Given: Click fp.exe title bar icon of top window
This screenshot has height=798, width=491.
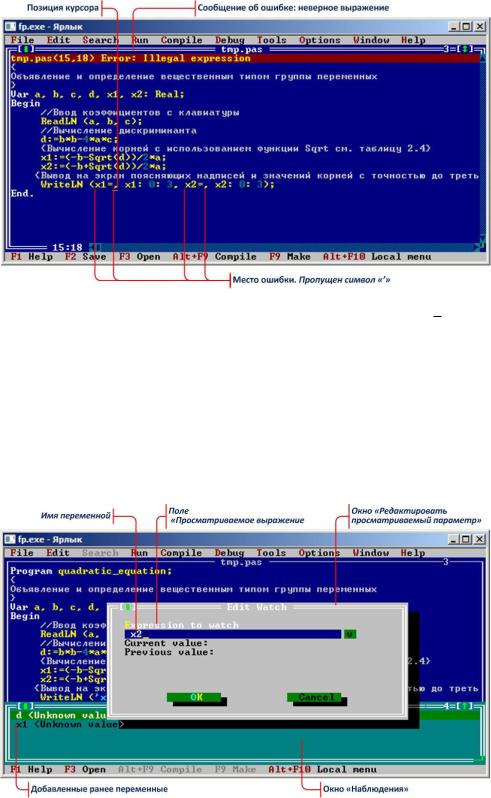Looking at the screenshot, I should coord(10,26).
